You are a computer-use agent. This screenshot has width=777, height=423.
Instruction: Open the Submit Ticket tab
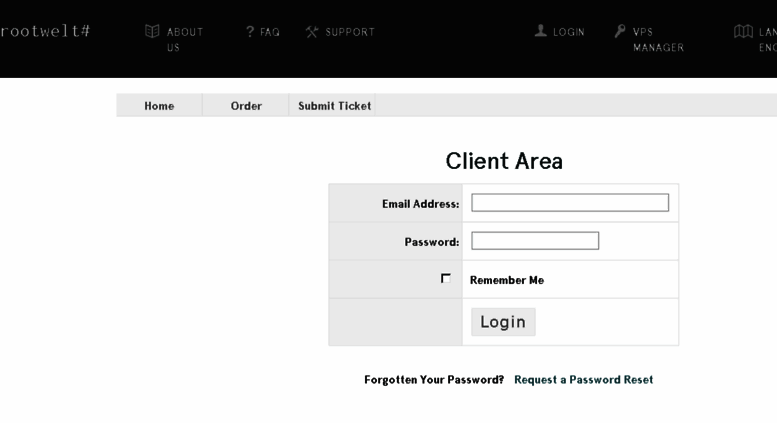pos(334,106)
